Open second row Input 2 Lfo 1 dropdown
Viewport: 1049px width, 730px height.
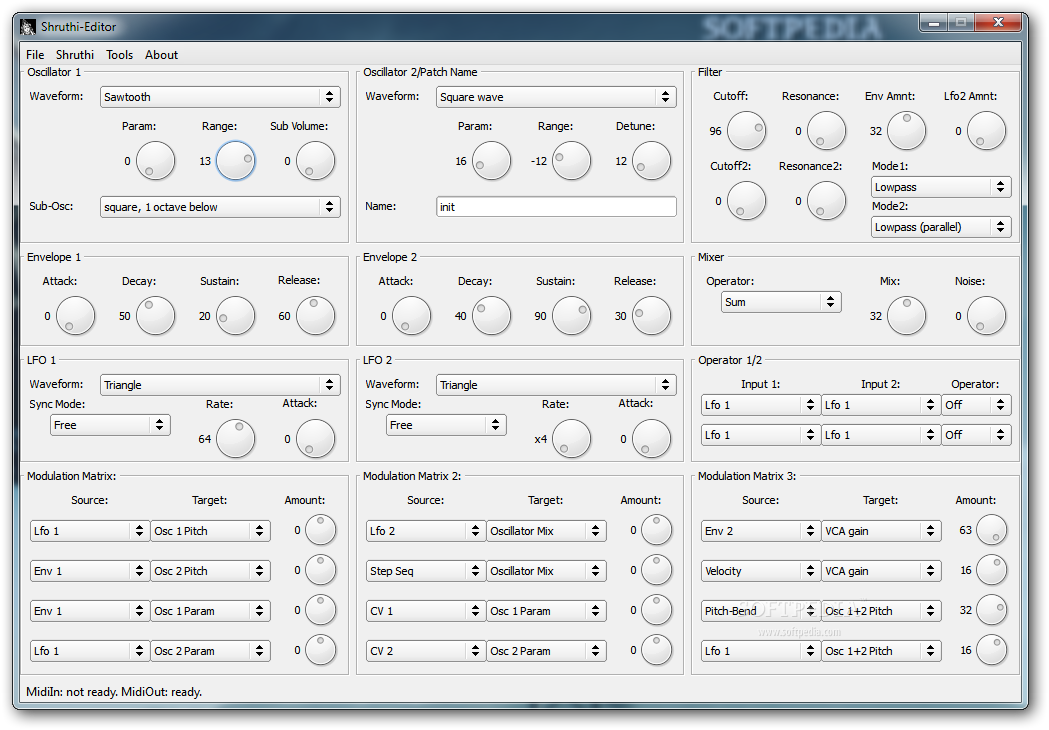click(x=880, y=435)
